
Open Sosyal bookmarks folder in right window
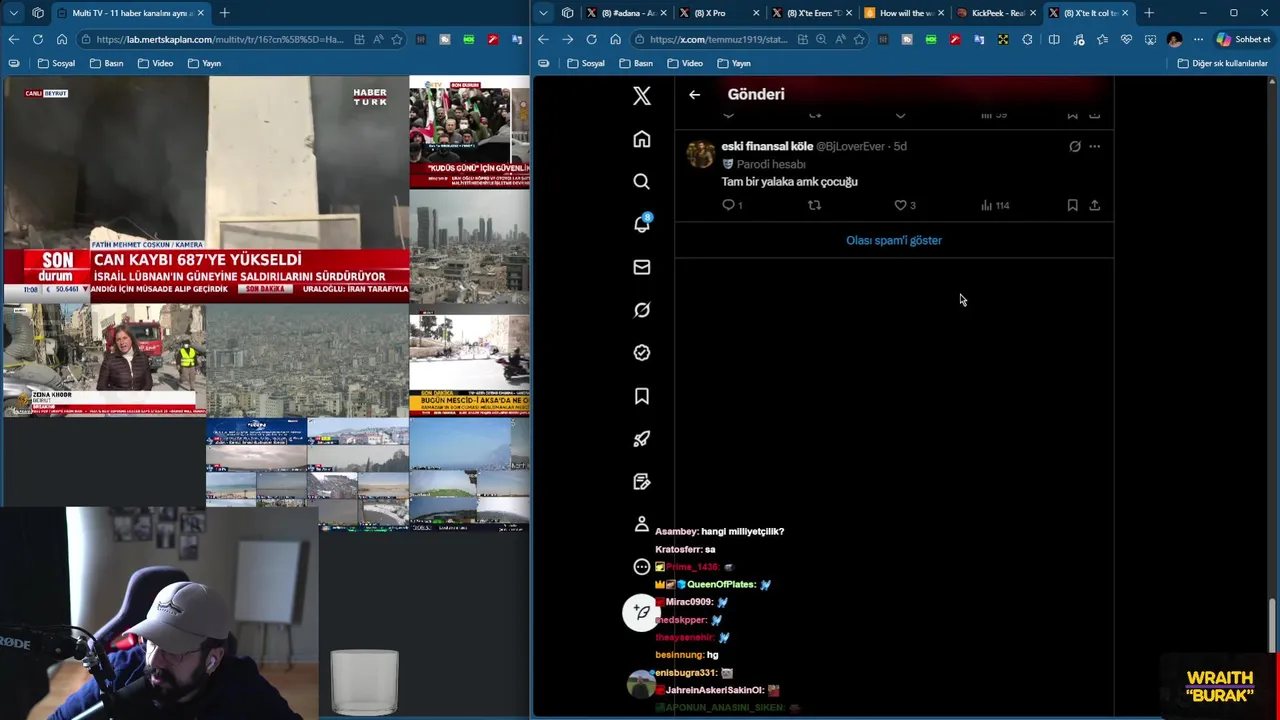[586, 63]
